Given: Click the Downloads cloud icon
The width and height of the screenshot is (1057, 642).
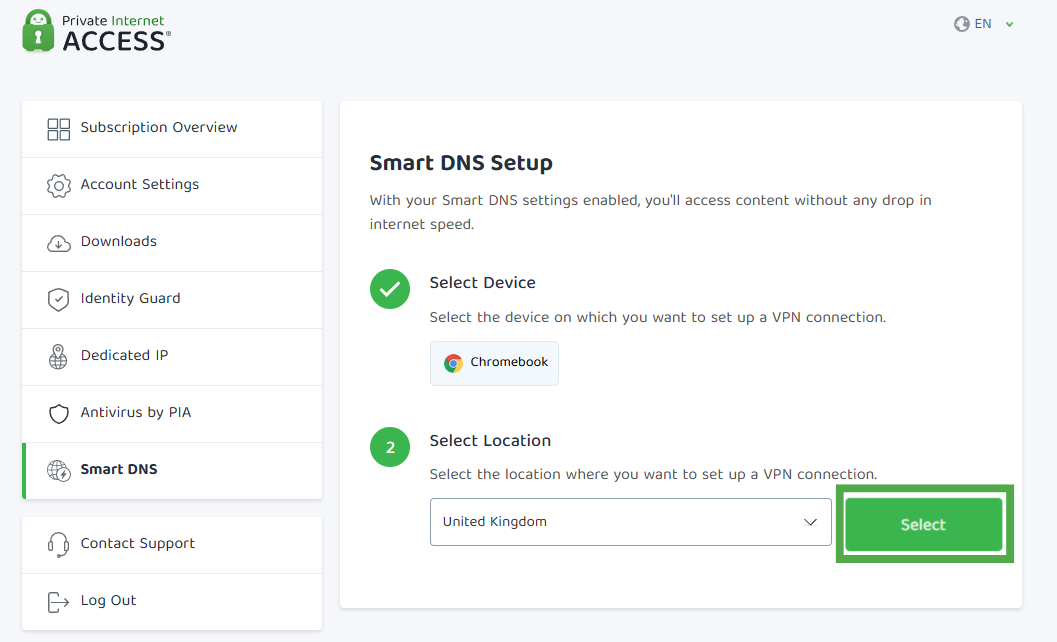Looking at the screenshot, I should pos(59,243).
